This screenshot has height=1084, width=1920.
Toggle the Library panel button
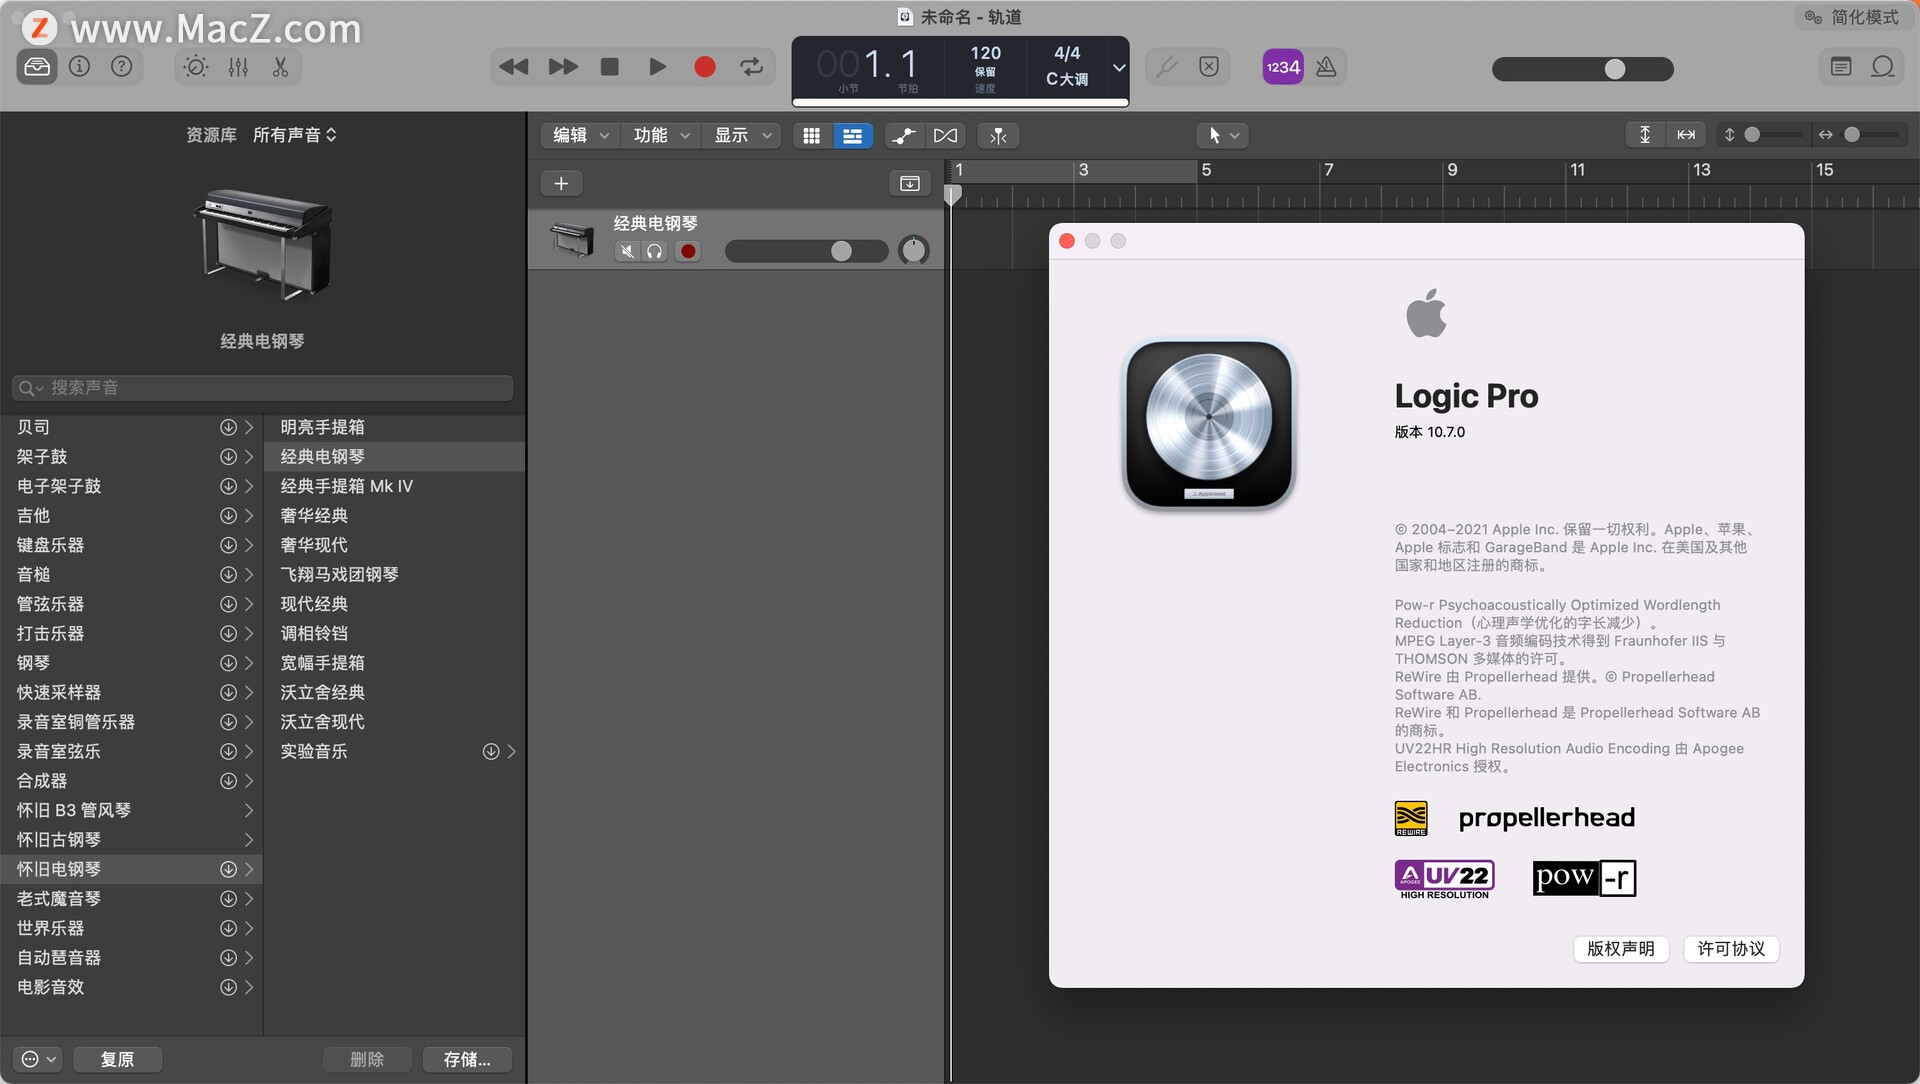tap(37, 67)
